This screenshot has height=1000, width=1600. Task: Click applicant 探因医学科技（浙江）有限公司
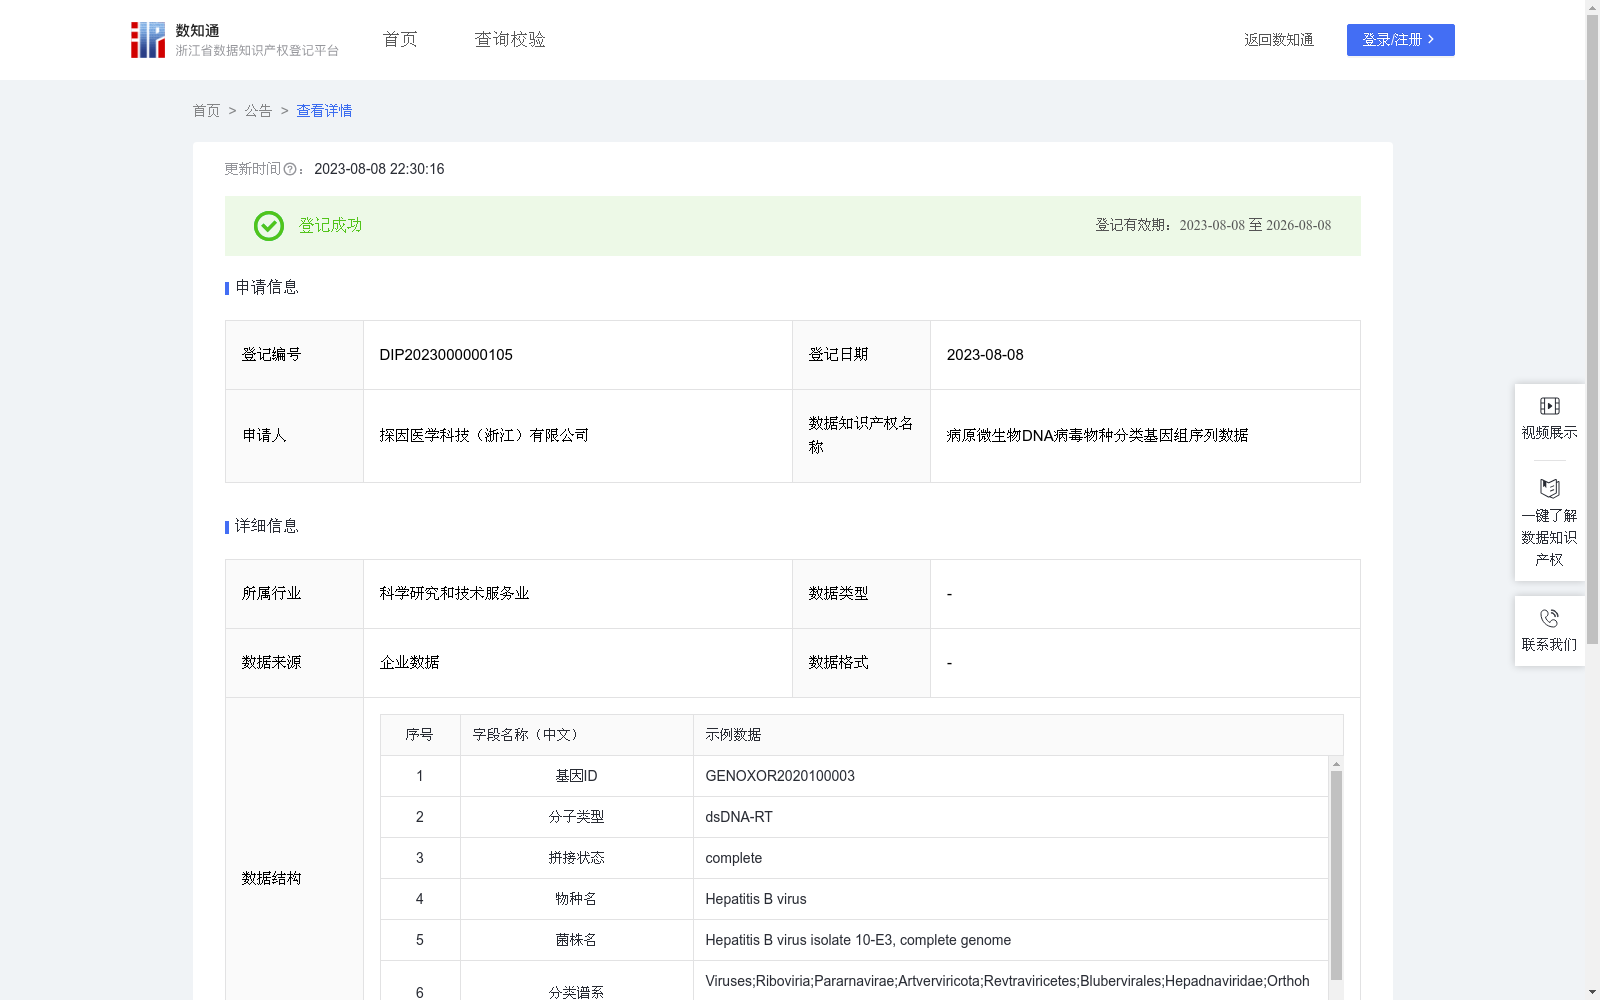[484, 436]
